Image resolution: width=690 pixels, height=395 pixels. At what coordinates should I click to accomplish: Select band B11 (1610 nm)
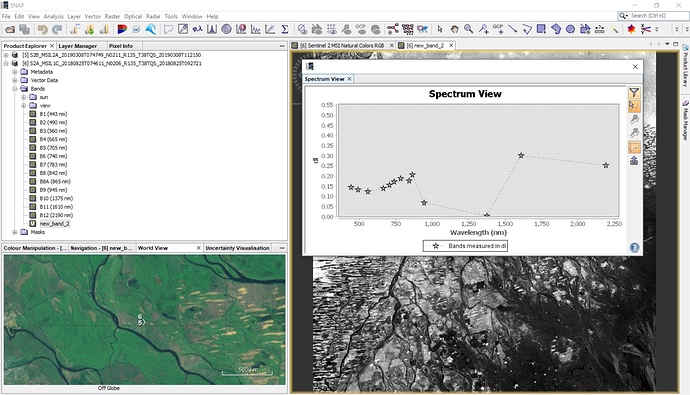[x=56, y=207]
